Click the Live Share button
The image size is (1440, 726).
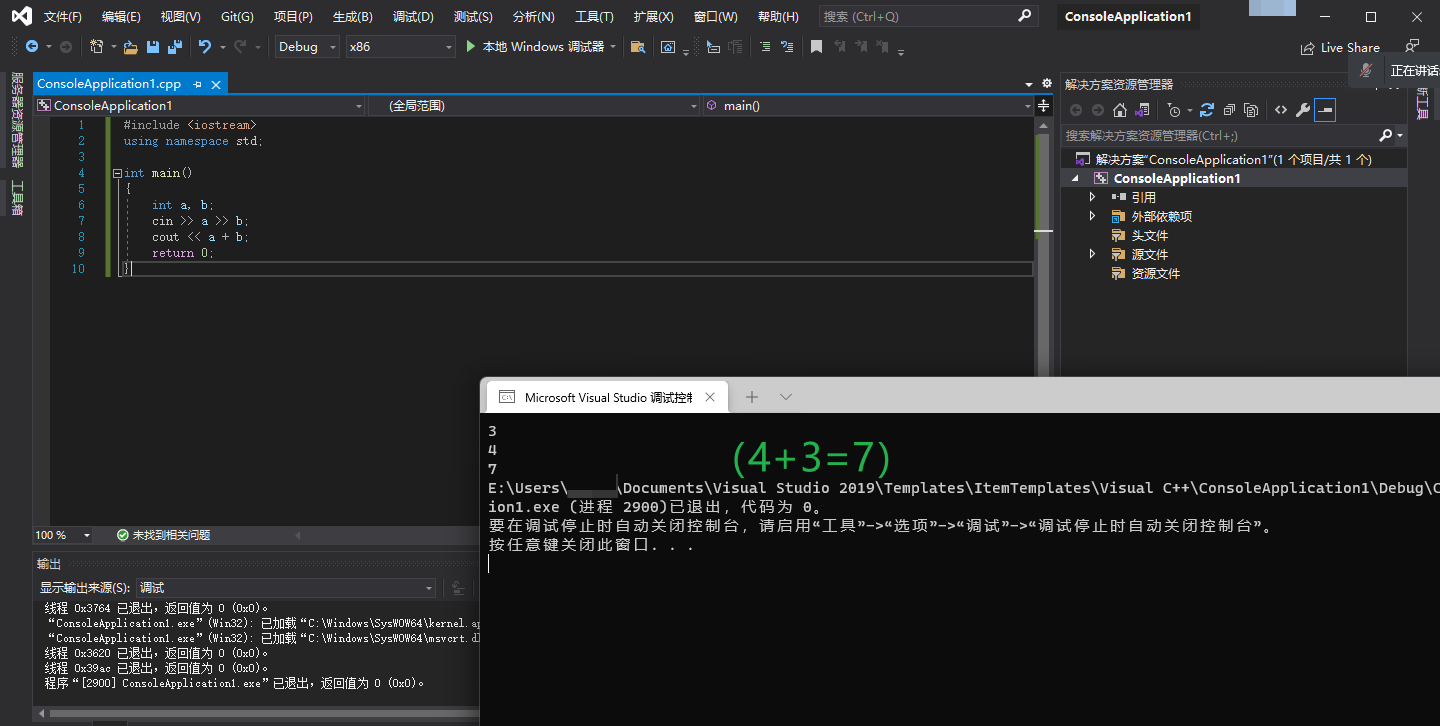coord(1340,47)
